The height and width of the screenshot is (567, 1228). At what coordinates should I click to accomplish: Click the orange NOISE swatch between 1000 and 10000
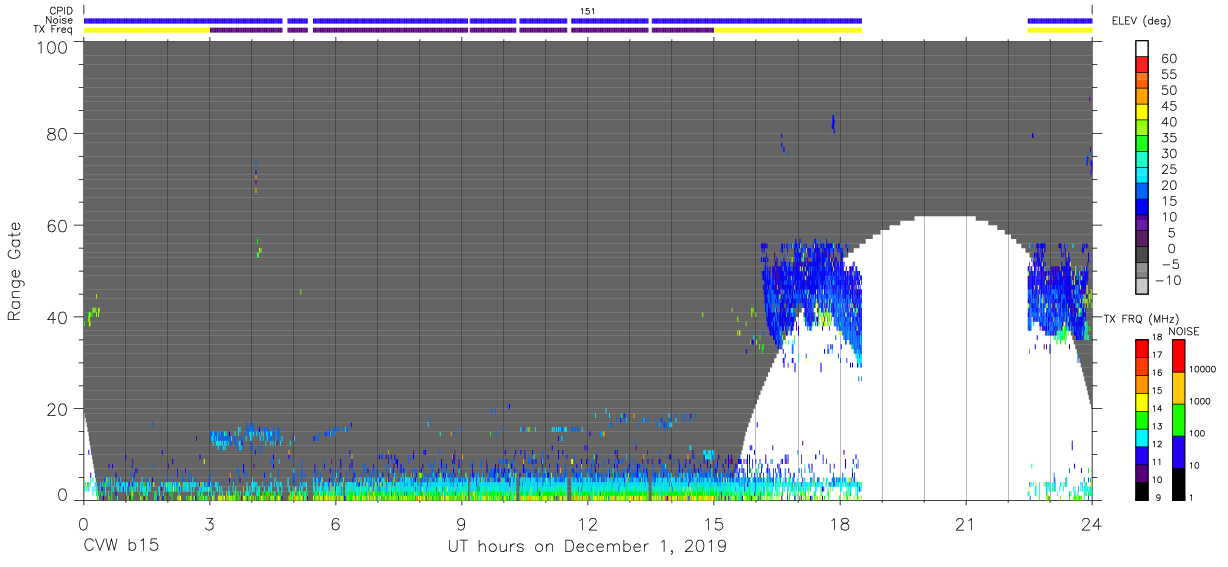[1178, 387]
